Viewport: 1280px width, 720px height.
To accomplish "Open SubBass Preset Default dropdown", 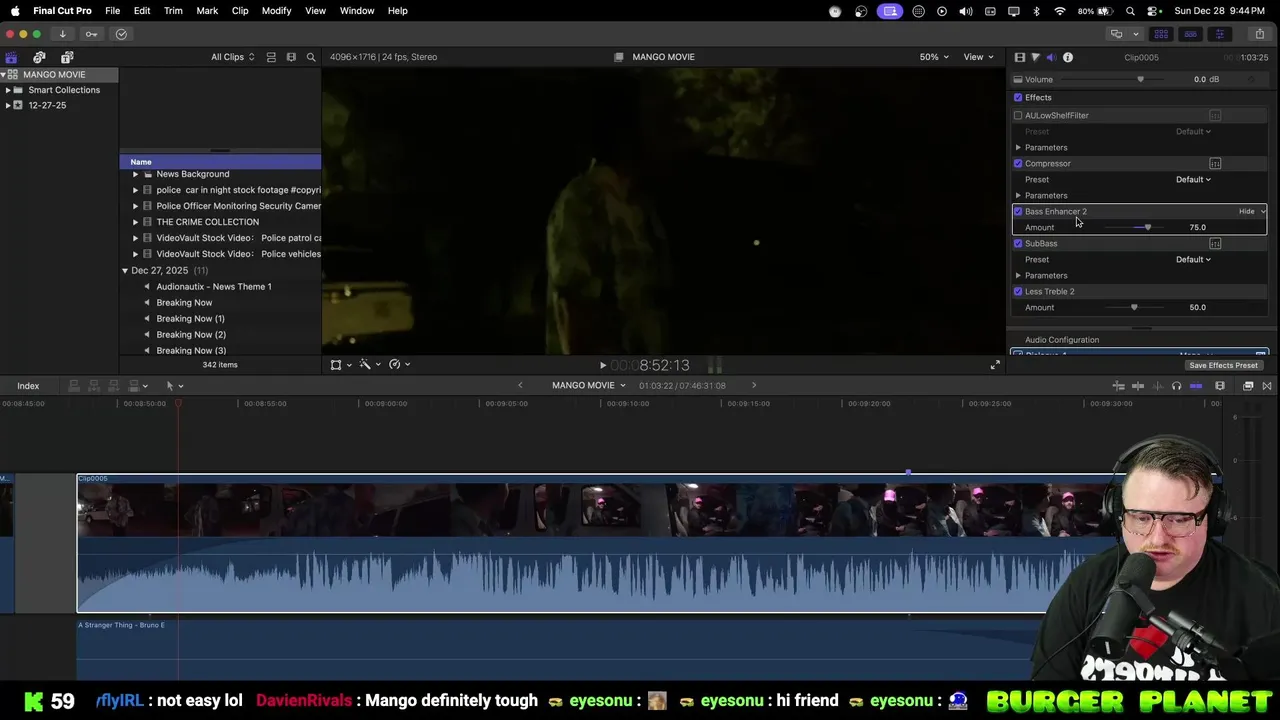I will (x=1193, y=259).
